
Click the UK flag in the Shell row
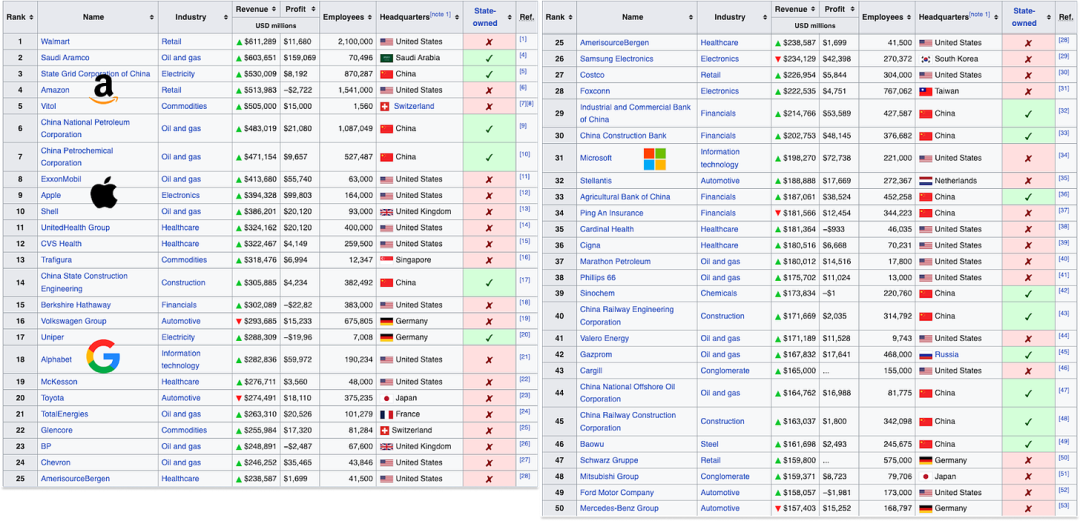pyautogui.click(x=386, y=212)
